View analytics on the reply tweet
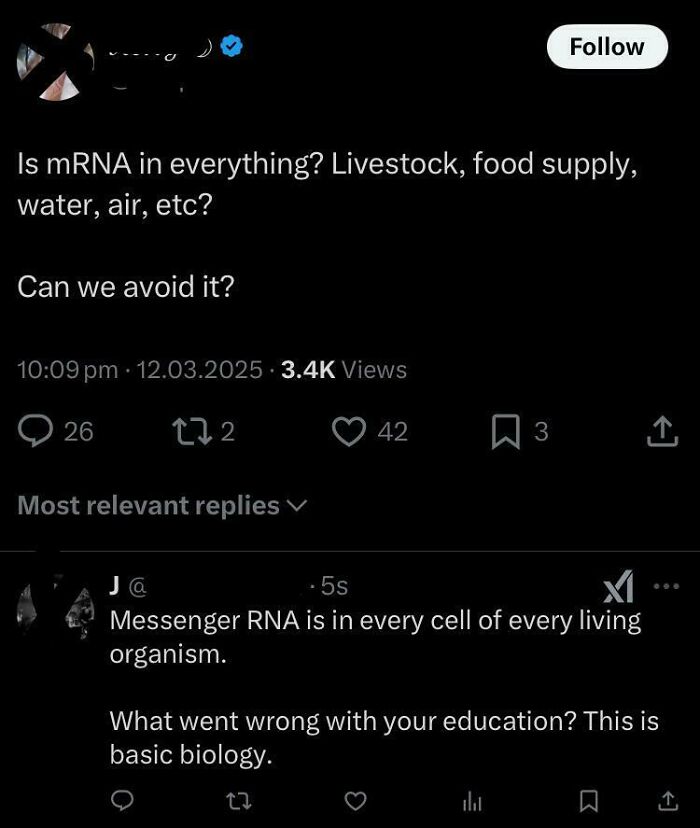The width and height of the screenshot is (700, 828). (470, 800)
